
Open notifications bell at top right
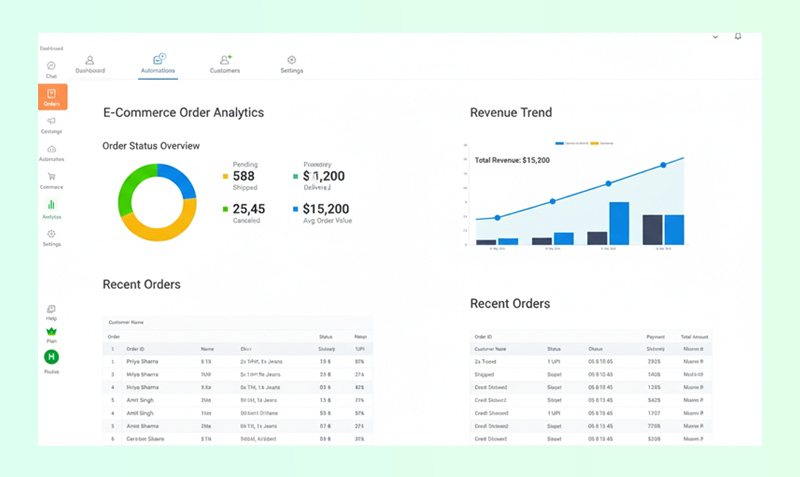[x=738, y=37]
